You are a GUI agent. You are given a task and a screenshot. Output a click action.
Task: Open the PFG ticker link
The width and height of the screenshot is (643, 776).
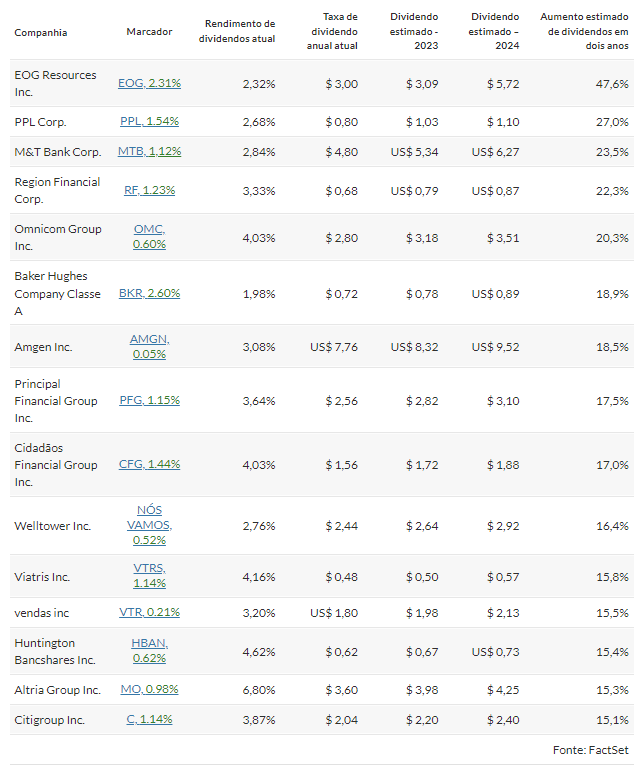(x=149, y=400)
